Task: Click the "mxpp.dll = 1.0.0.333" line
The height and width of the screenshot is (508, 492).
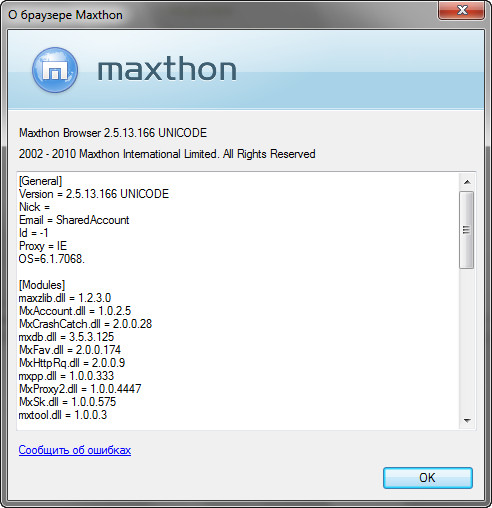Action: pos(66,376)
